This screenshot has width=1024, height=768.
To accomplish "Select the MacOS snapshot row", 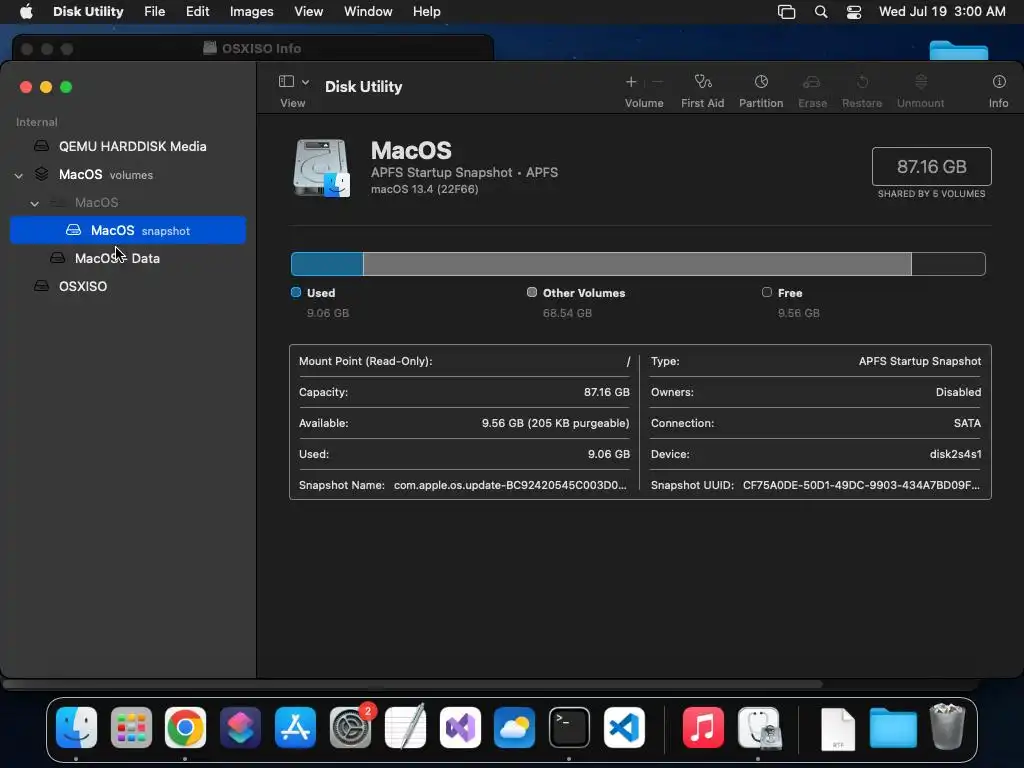I will [128, 230].
